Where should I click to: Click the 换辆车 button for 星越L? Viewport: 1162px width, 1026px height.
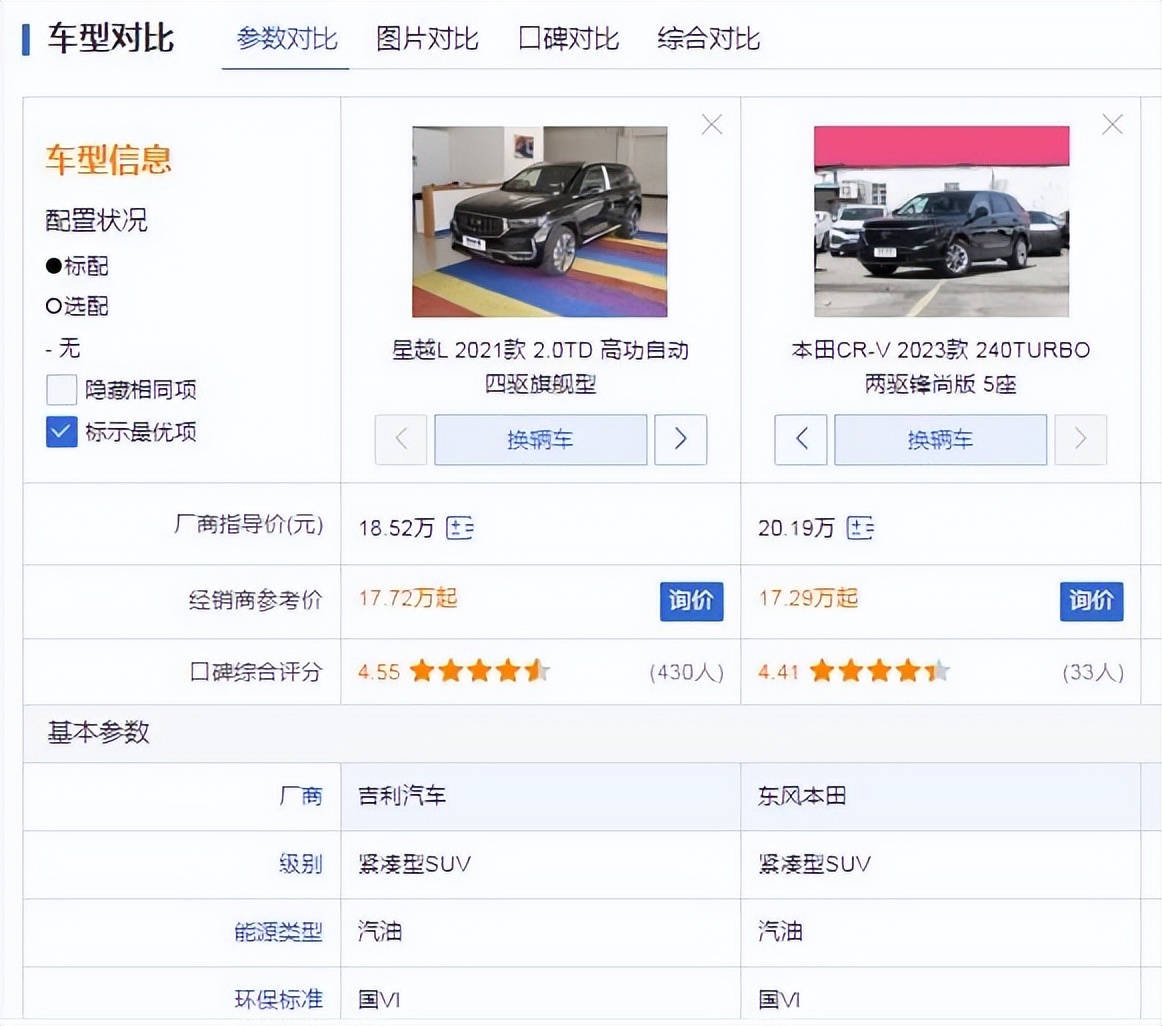[x=540, y=439]
